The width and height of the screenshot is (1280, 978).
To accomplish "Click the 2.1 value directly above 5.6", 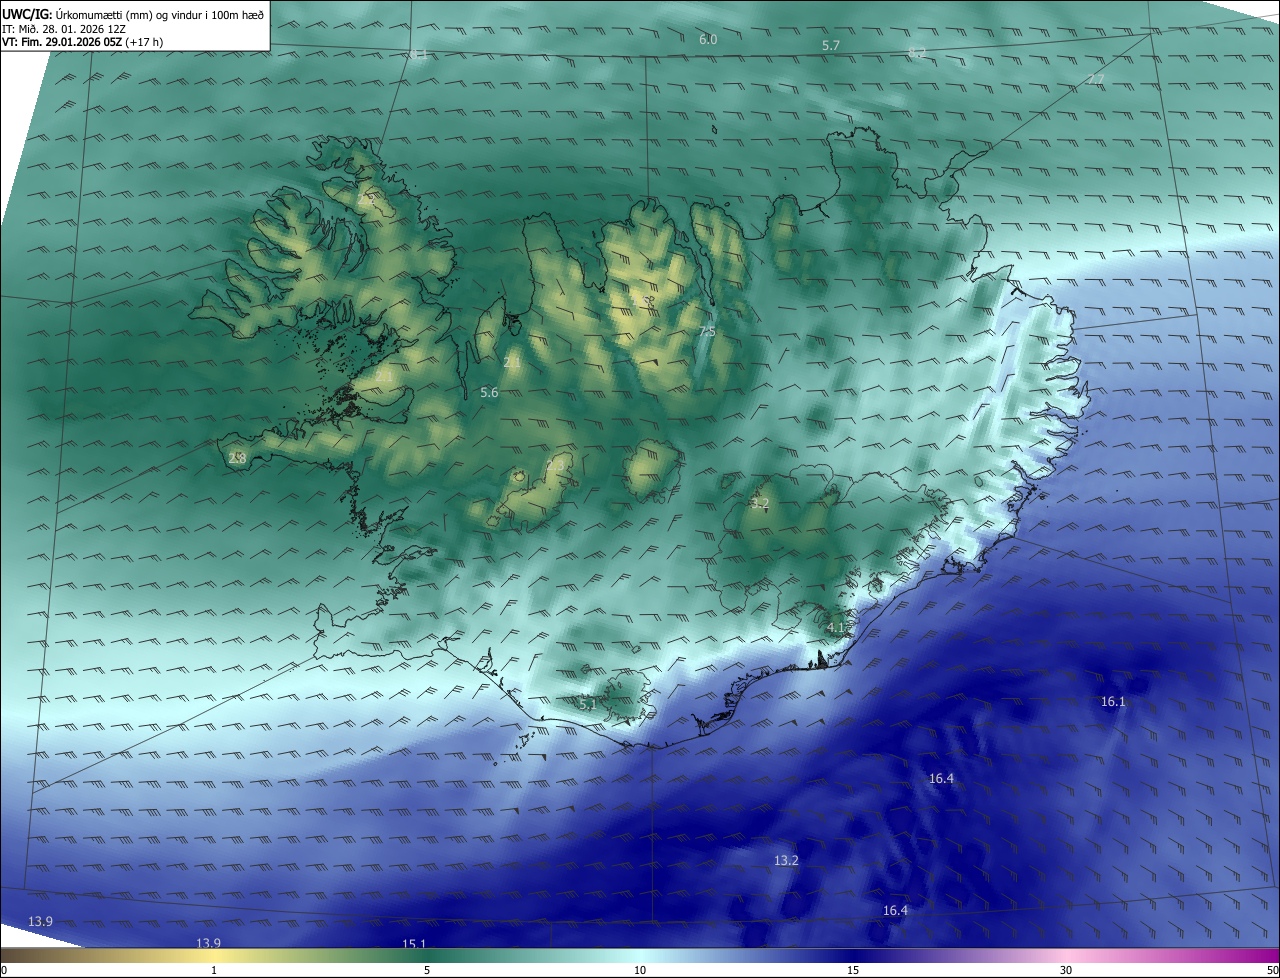I will pyautogui.click(x=512, y=363).
